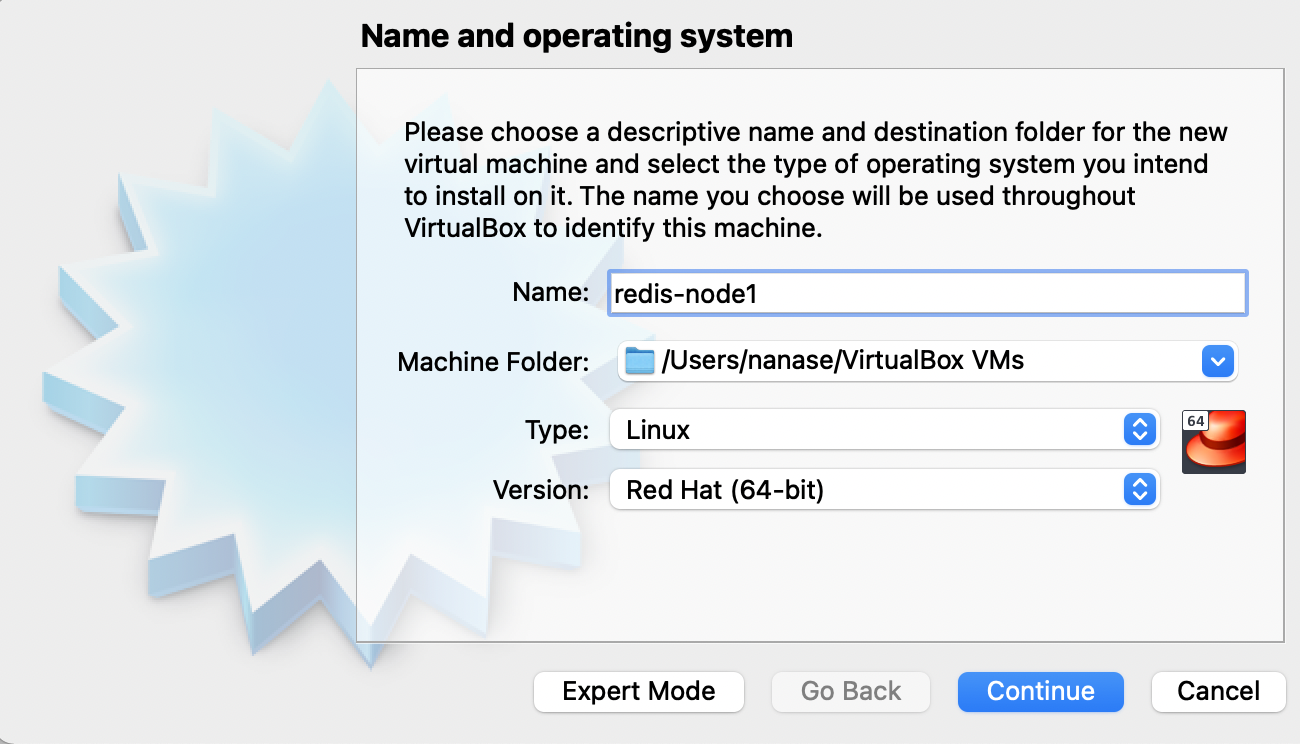
Task: Click the "Machine Folder:" label
Action: pos(494,362)
